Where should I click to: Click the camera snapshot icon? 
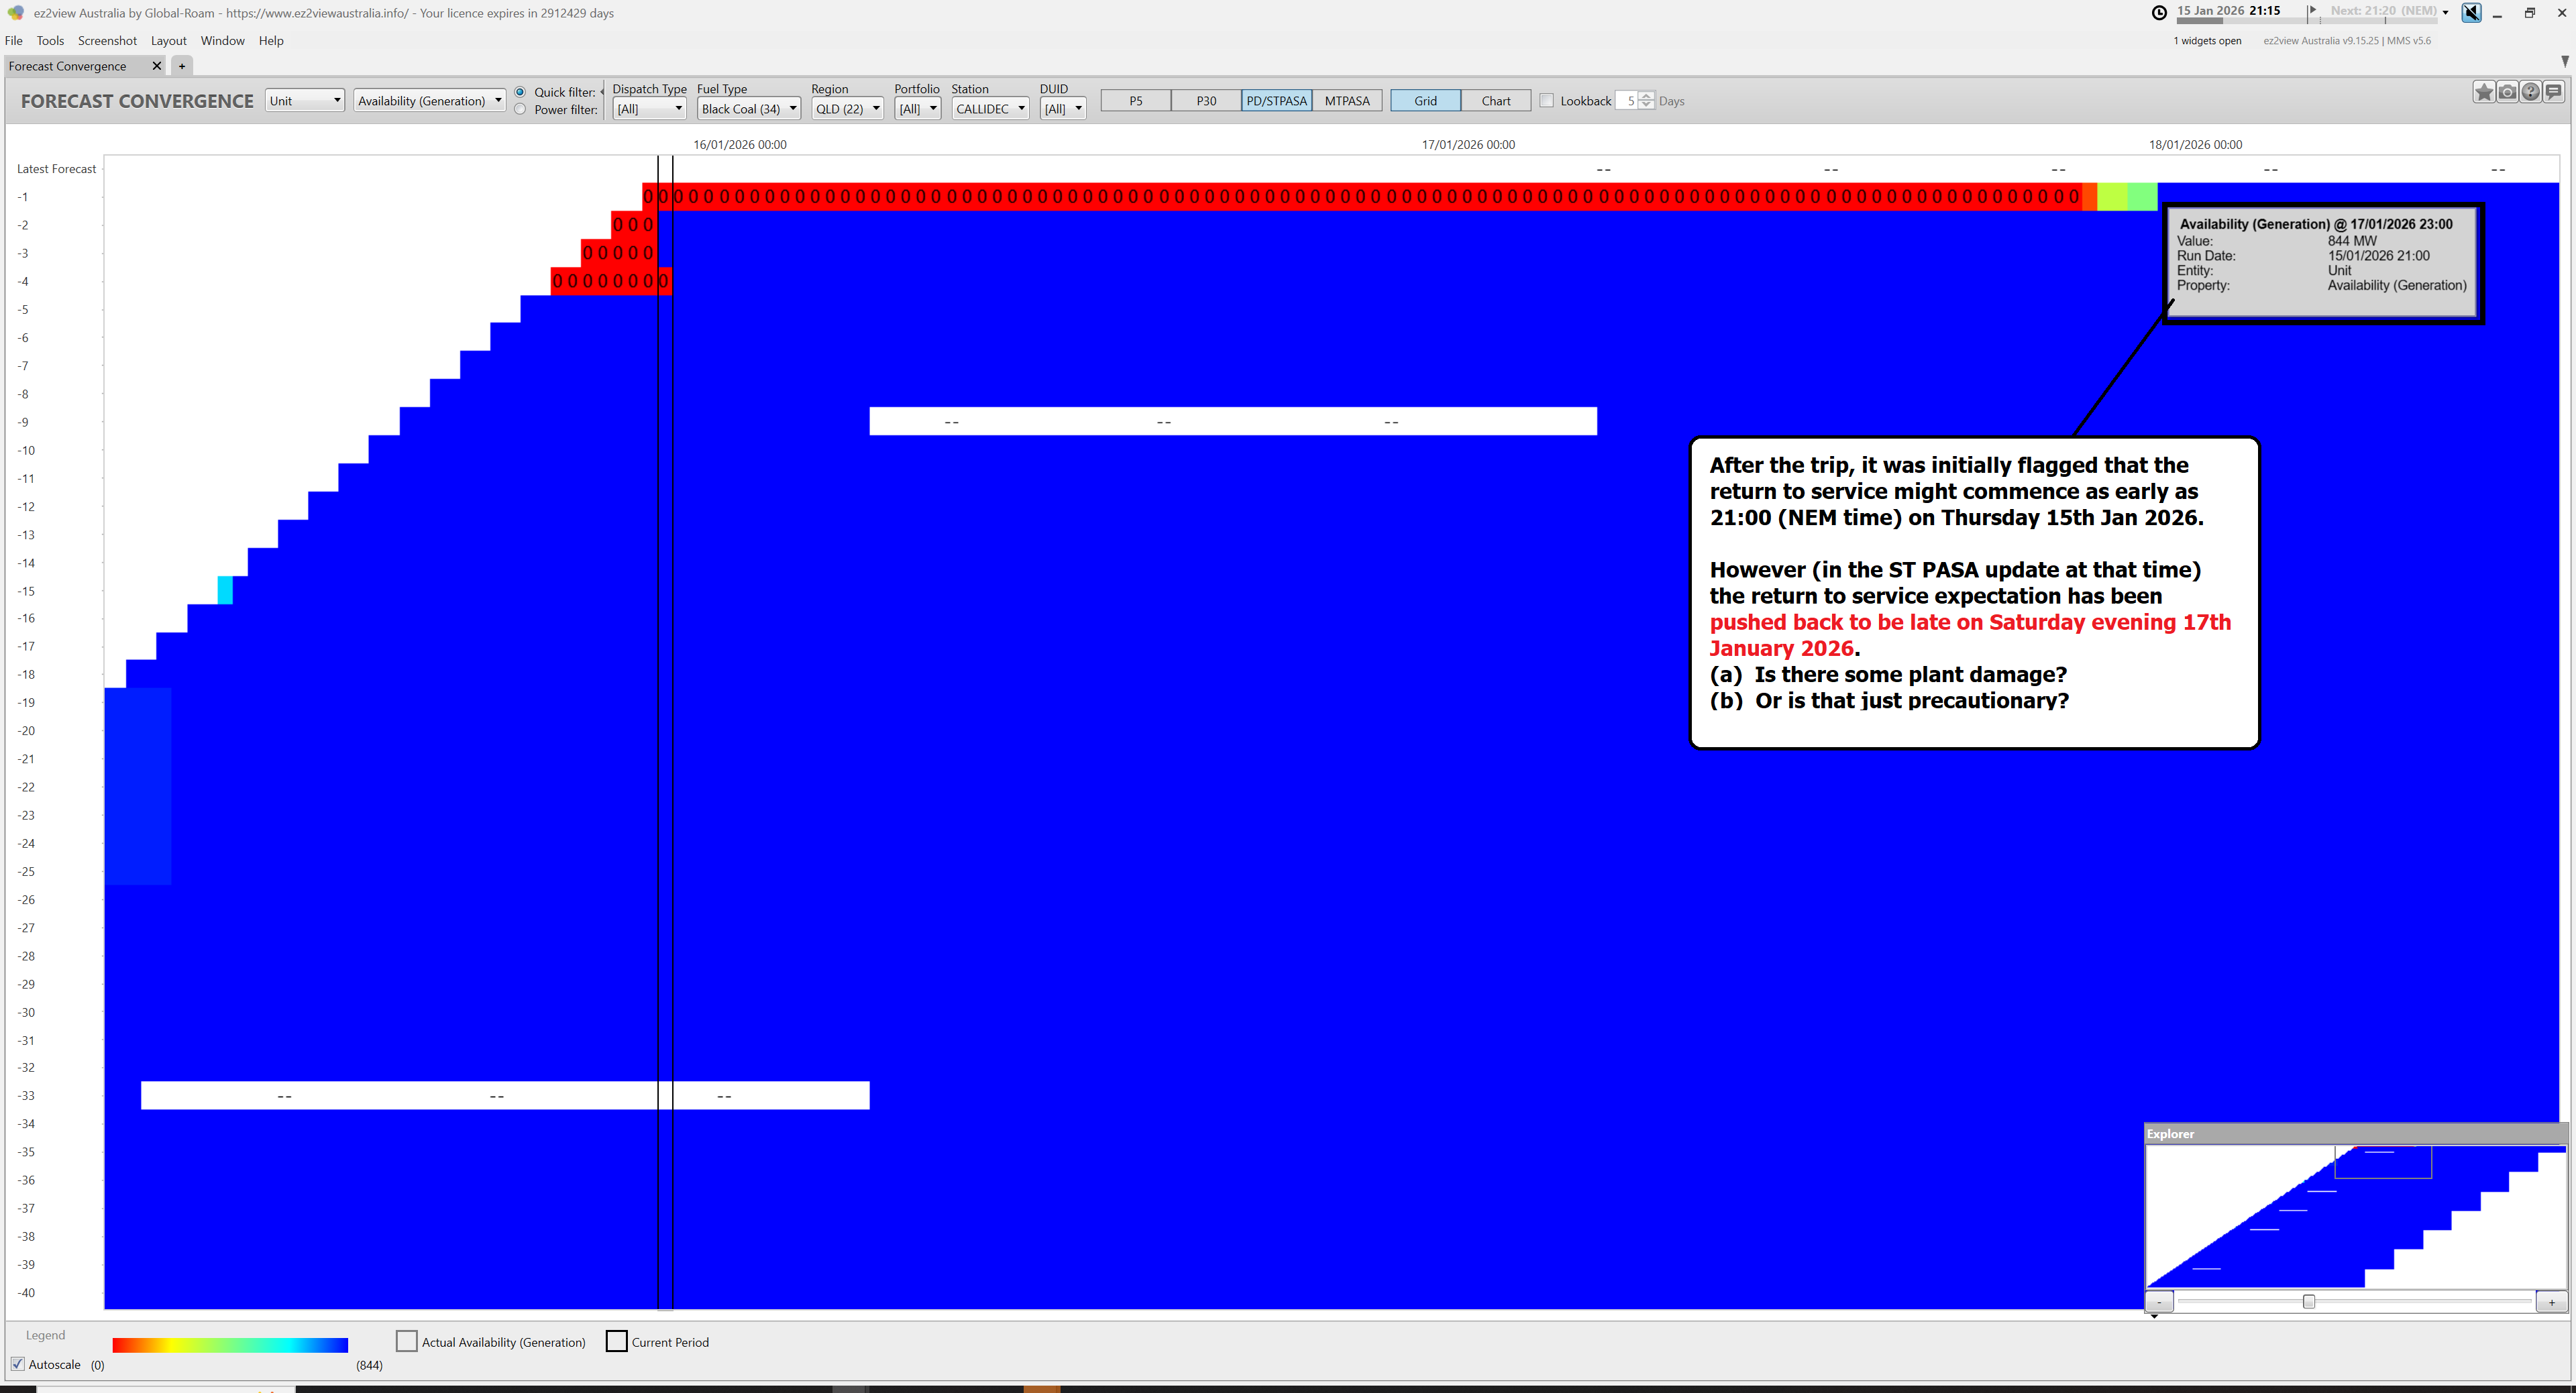pos(2507,92)
